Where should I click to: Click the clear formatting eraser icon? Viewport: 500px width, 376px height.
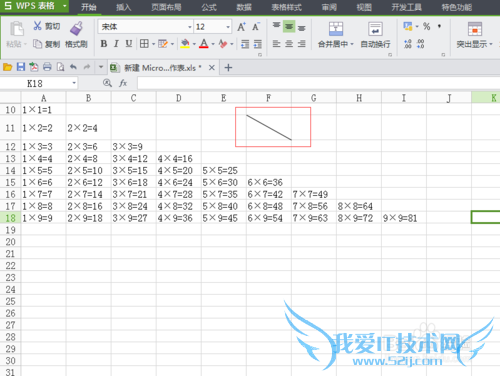point(223,44)
